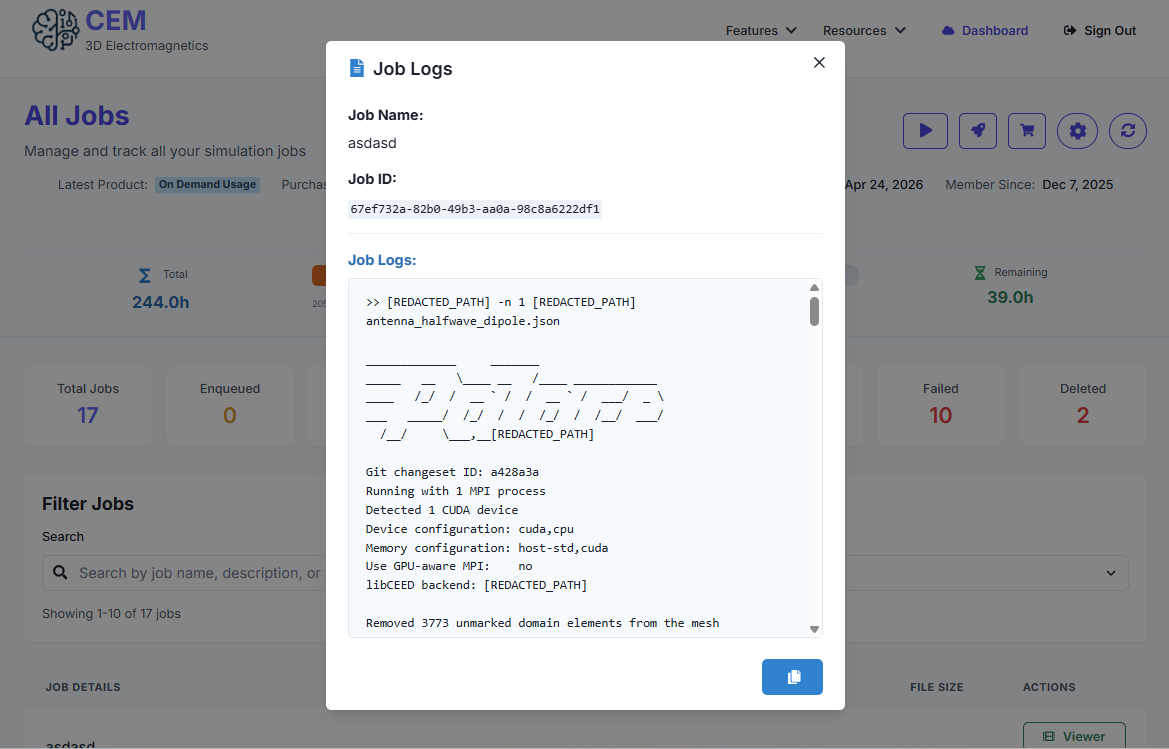Screen dimensions: 1169x749
Task: Click the FILE SIZE column header
Action: pos(936,687)
